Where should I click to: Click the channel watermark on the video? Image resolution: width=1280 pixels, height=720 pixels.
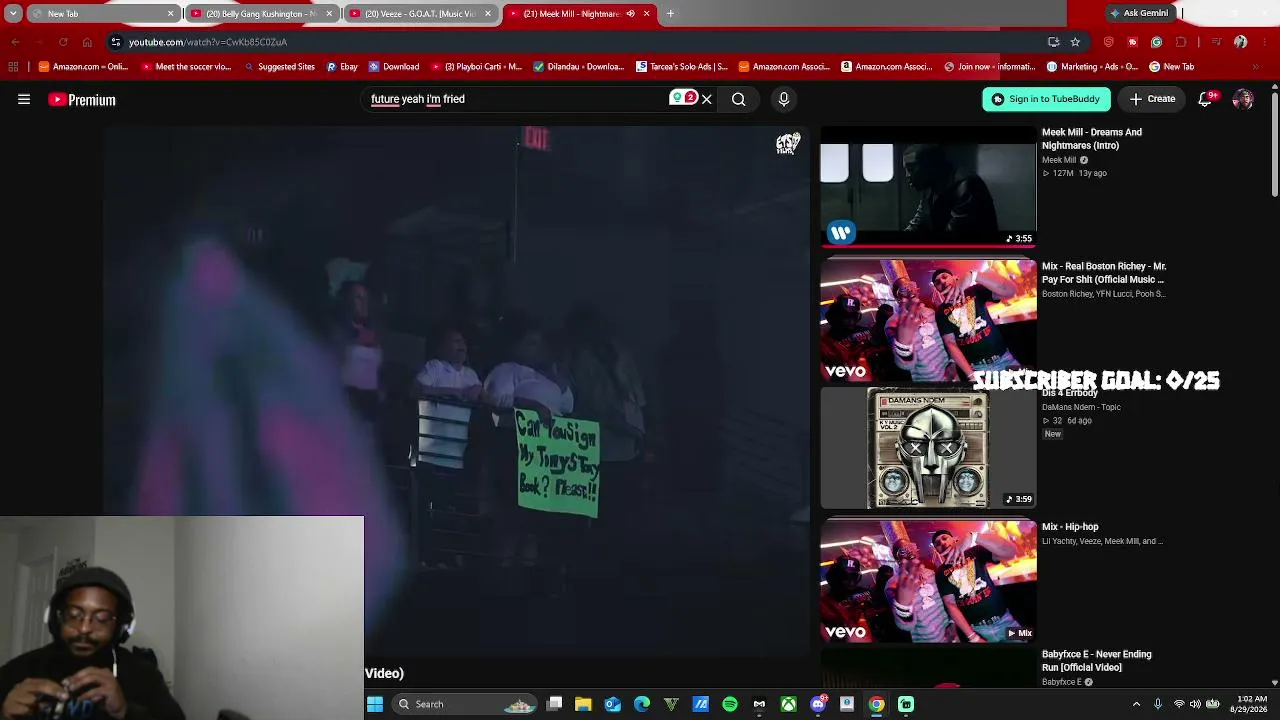tap(788, 144)
